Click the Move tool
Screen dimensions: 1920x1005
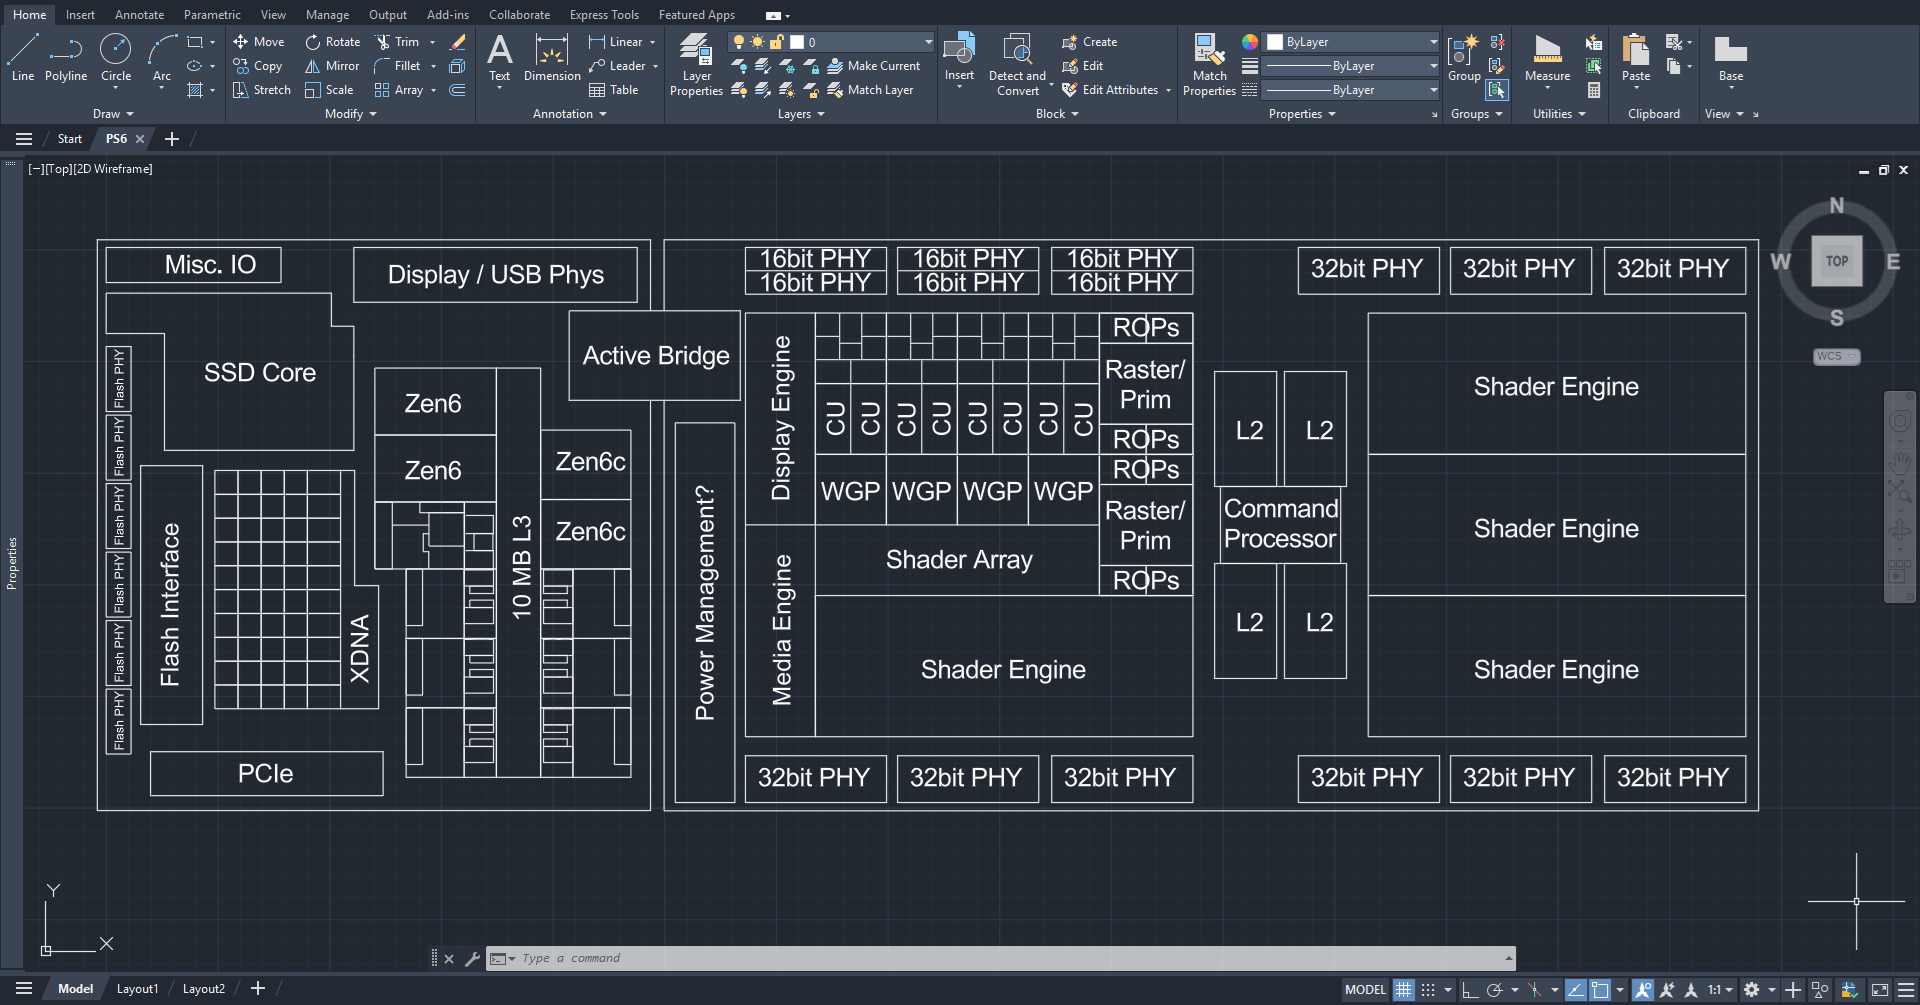pyautogui.click(x=259, y=42)
